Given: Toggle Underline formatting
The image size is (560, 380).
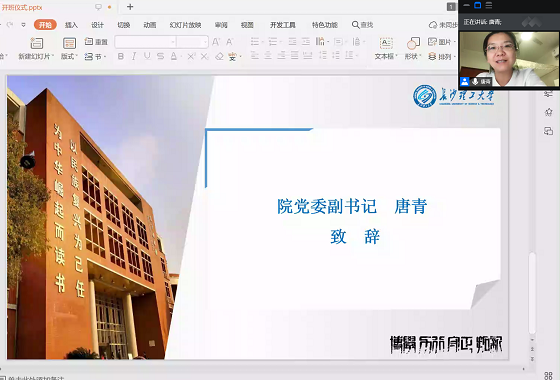Looking at the screenshot, I should click(147, 56).
